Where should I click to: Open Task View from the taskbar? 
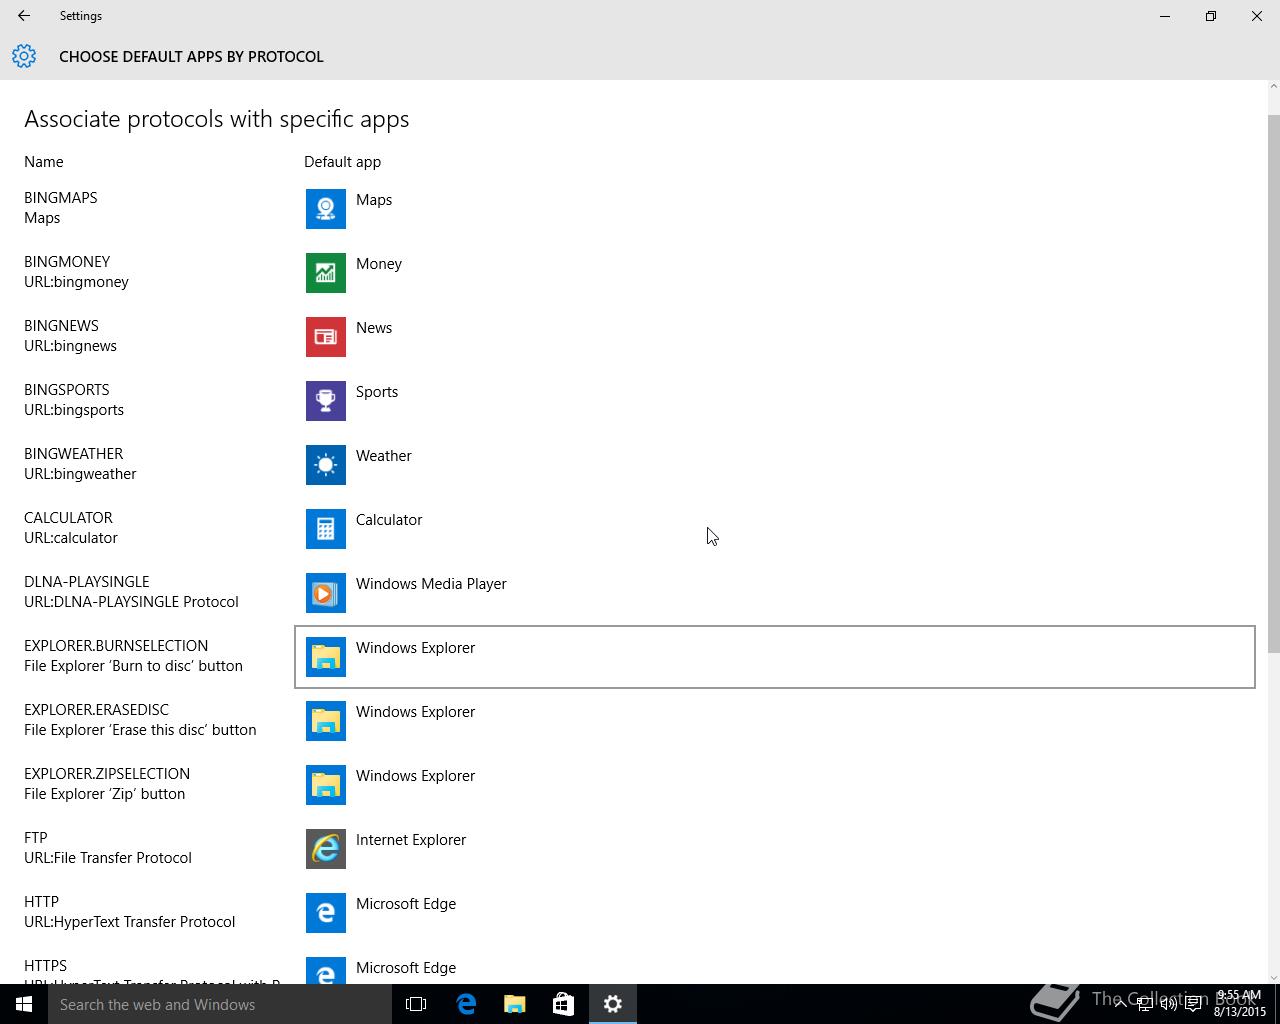click(416, 1004)
